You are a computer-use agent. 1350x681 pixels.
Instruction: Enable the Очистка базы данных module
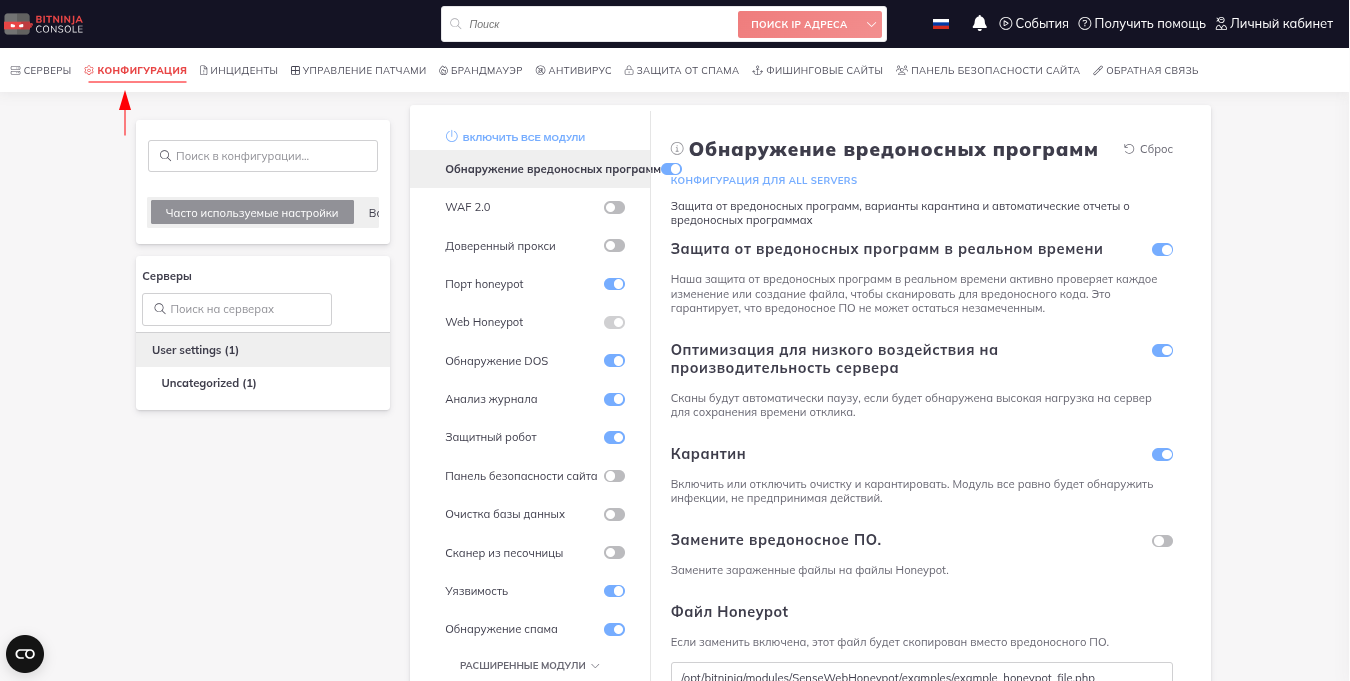click(614, 514)
